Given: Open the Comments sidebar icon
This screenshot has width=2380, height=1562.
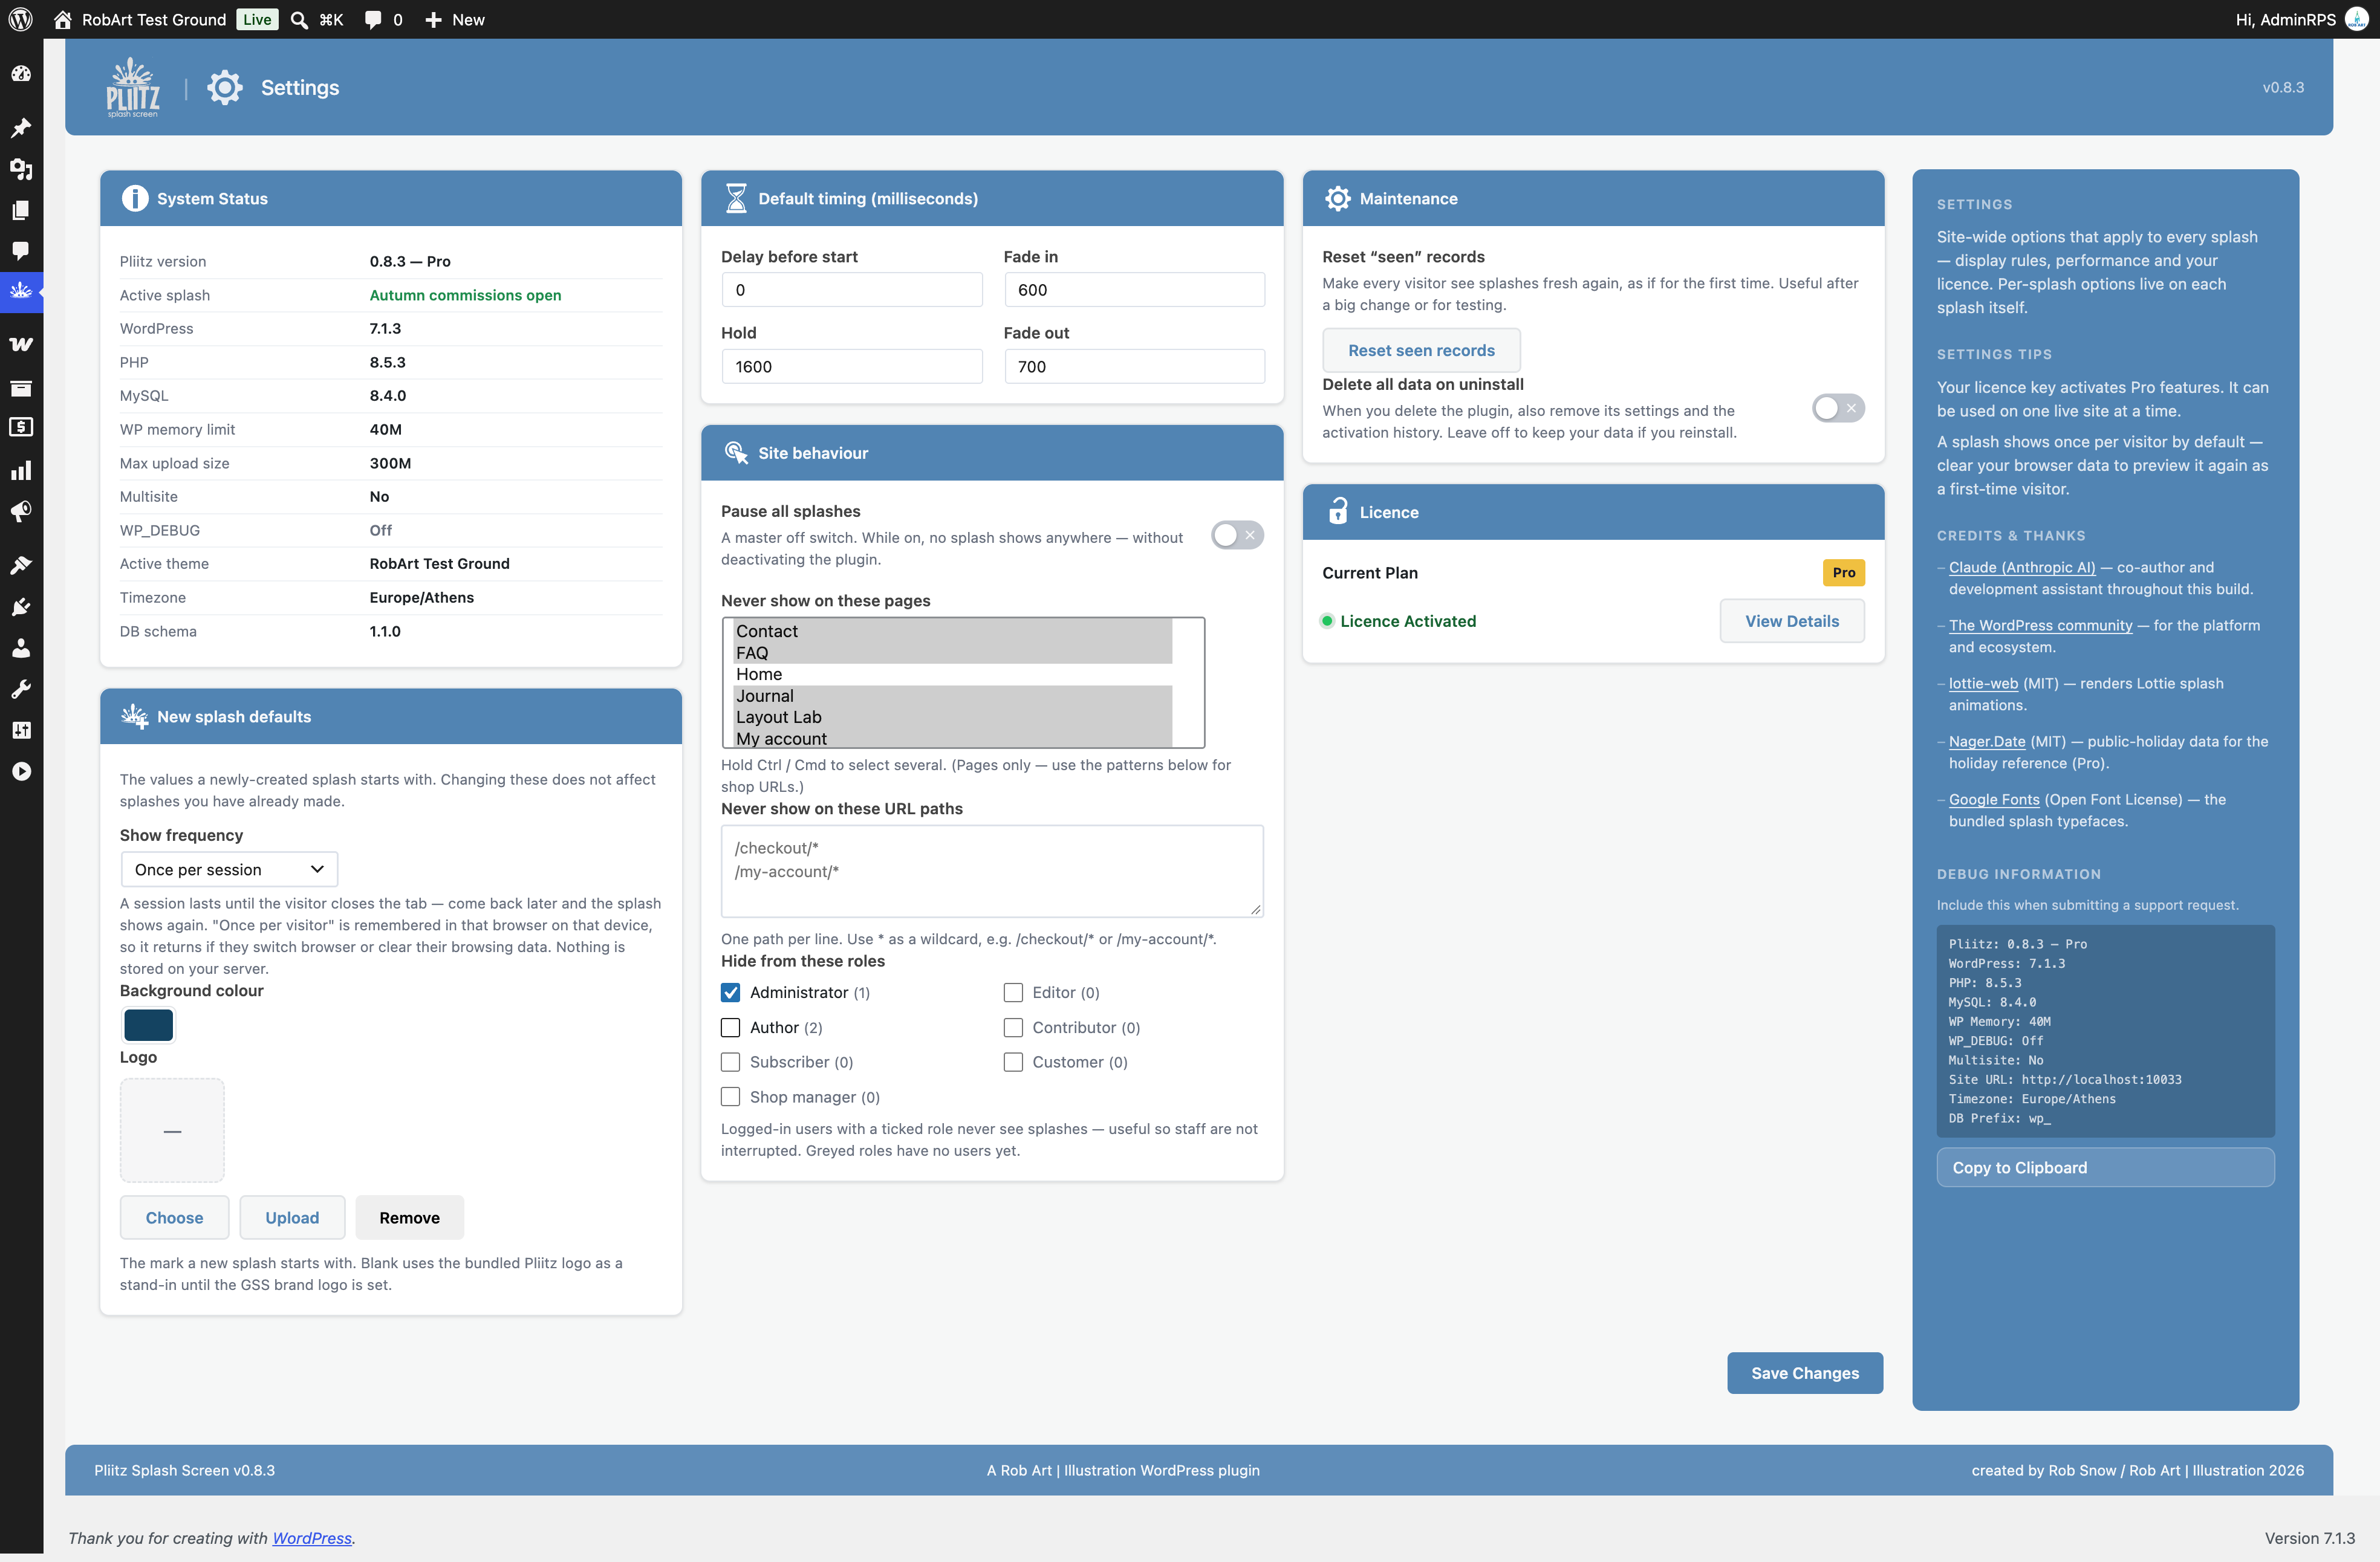Looking at the screenshot, I should pos(21,250).
